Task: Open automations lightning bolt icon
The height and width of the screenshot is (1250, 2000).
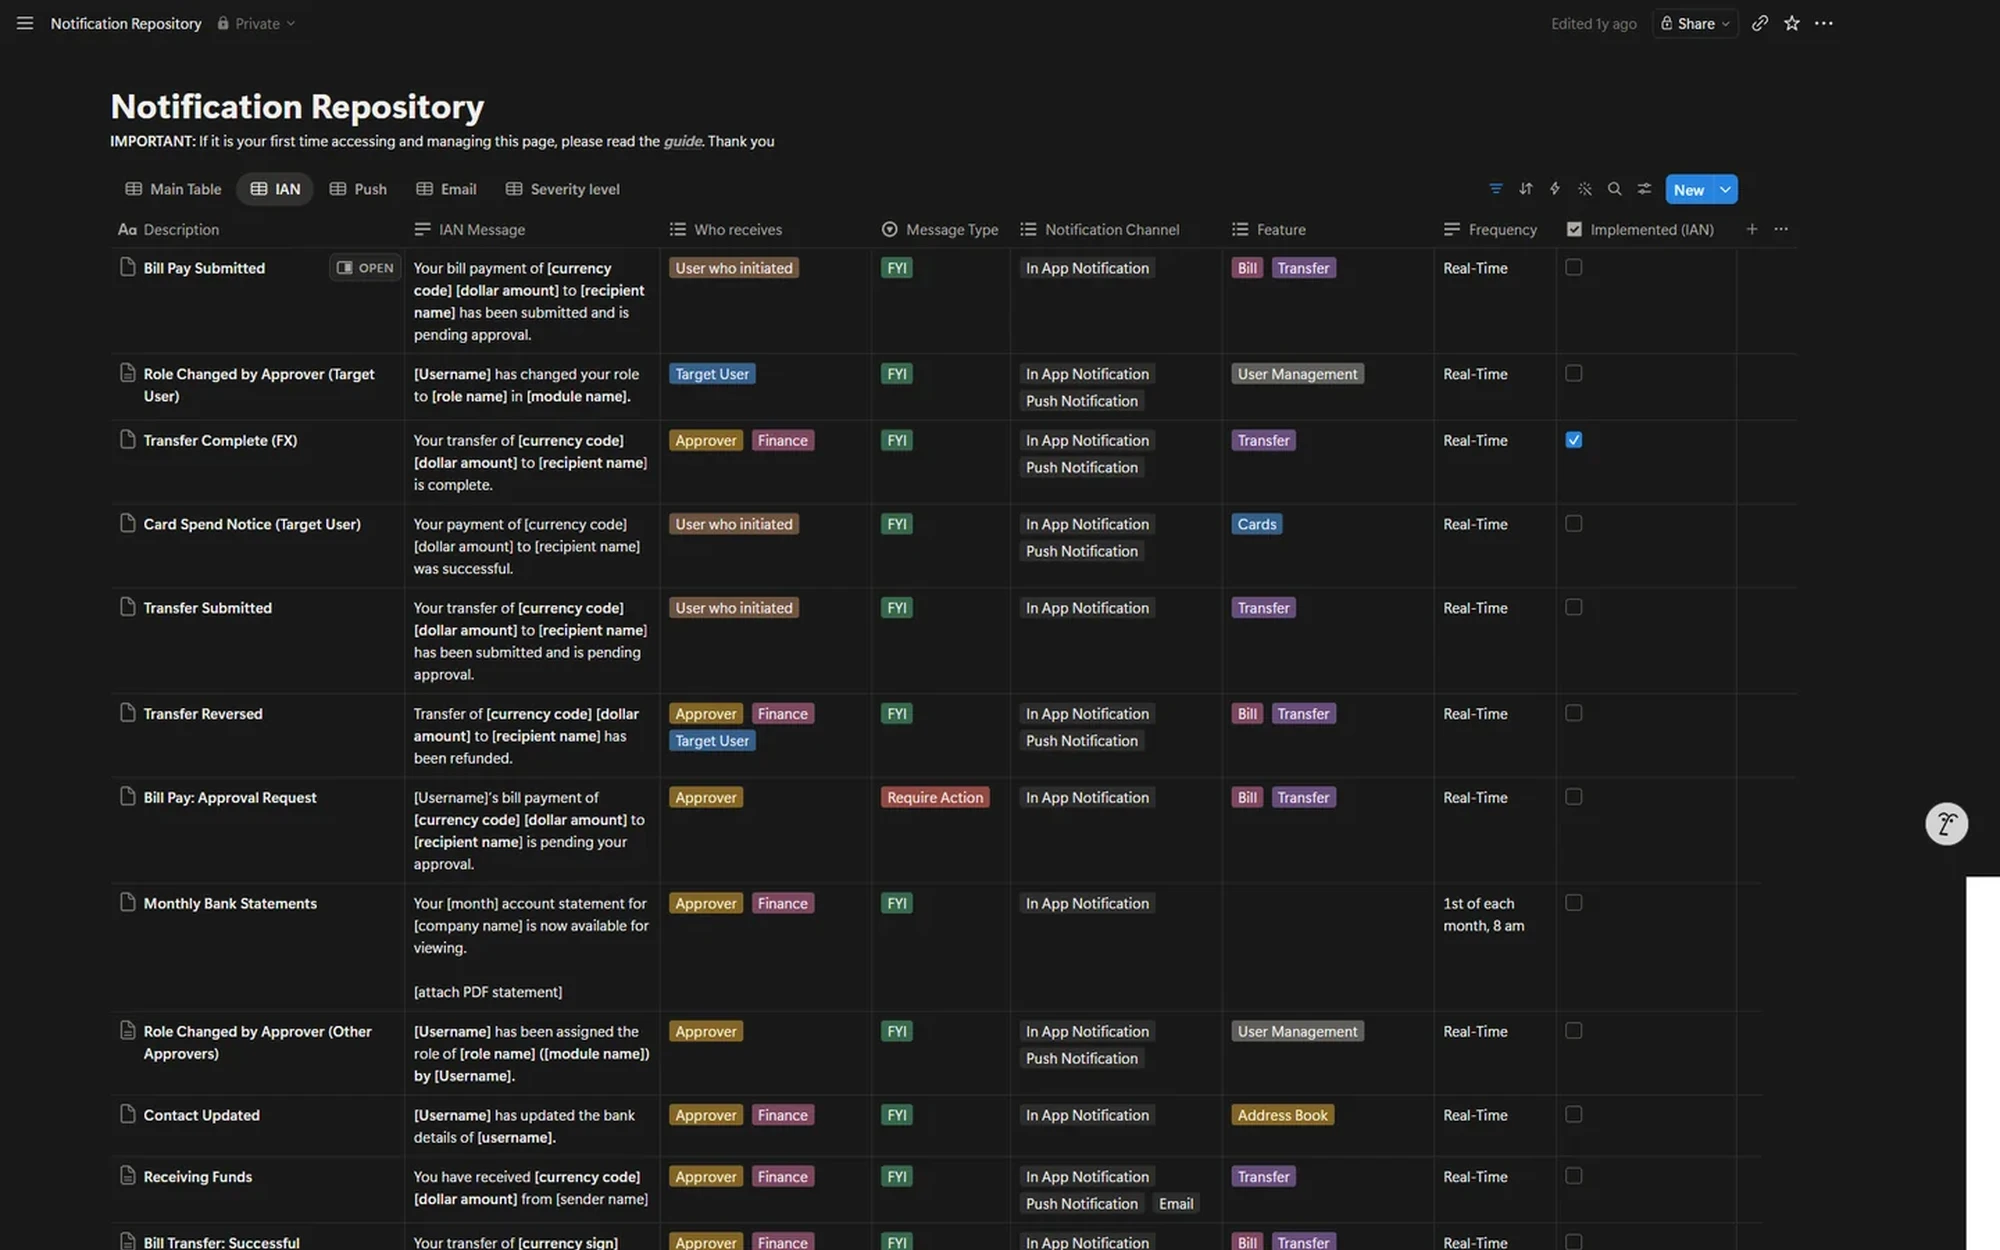Action: click(x=1554, y=189)
